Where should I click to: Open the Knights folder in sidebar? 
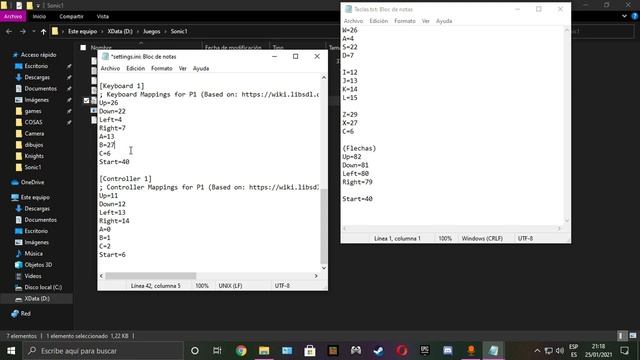34,156
